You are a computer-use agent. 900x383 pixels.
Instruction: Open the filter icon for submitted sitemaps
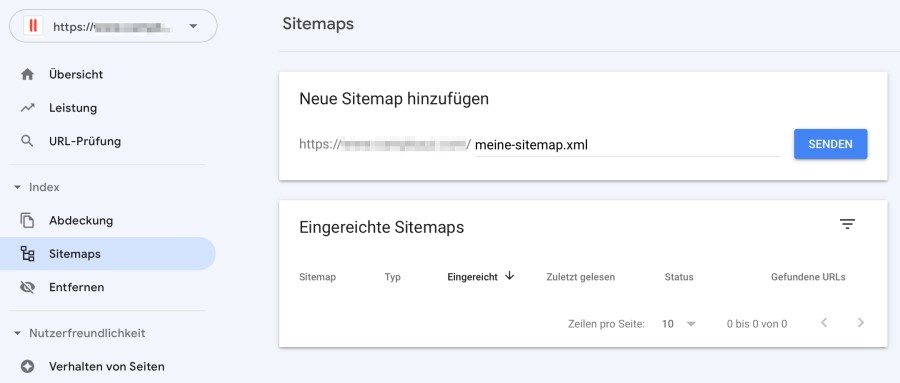(x=847, y=224)
